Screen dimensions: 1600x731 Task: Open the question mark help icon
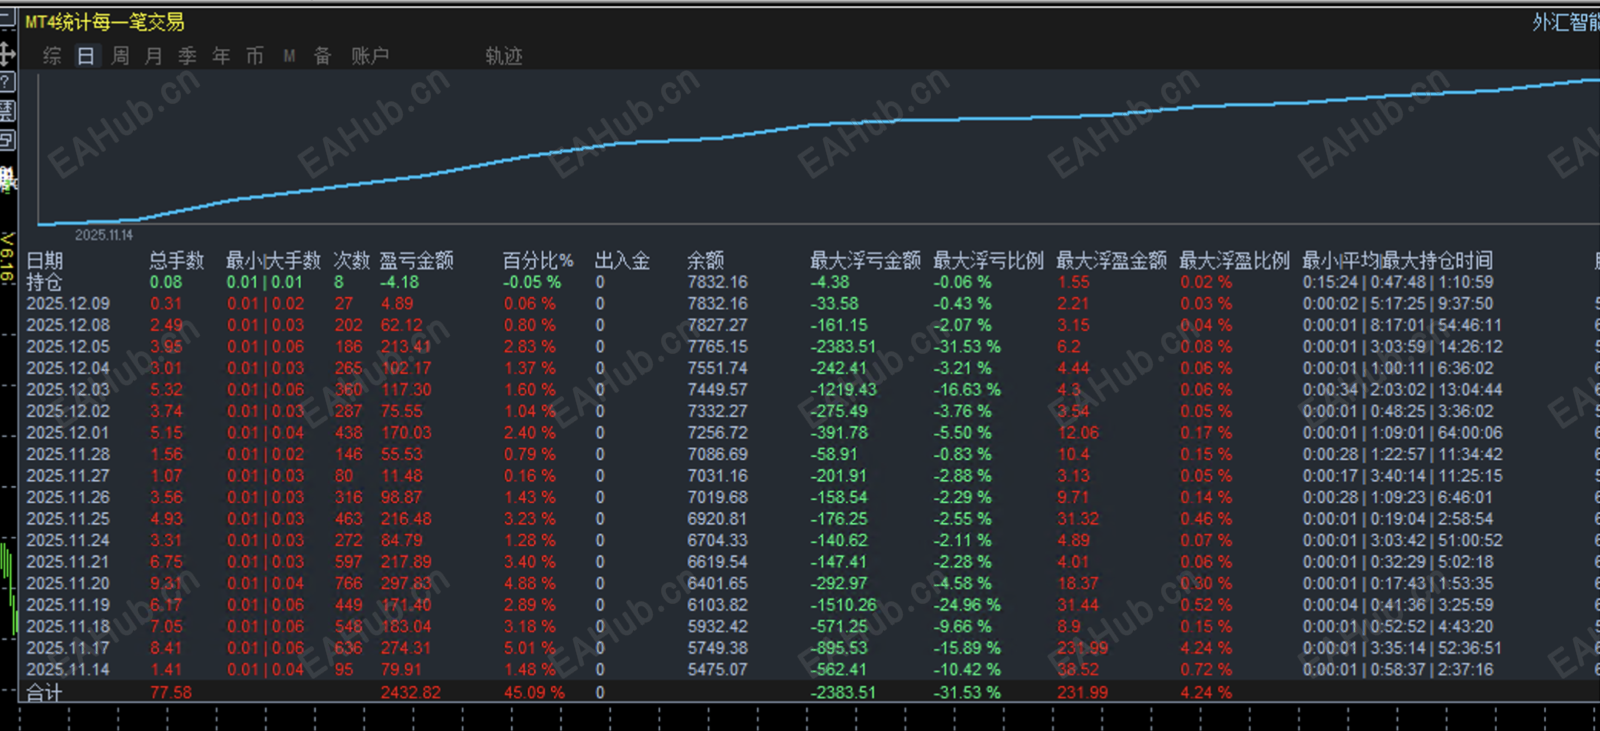(x=7, y=82)
